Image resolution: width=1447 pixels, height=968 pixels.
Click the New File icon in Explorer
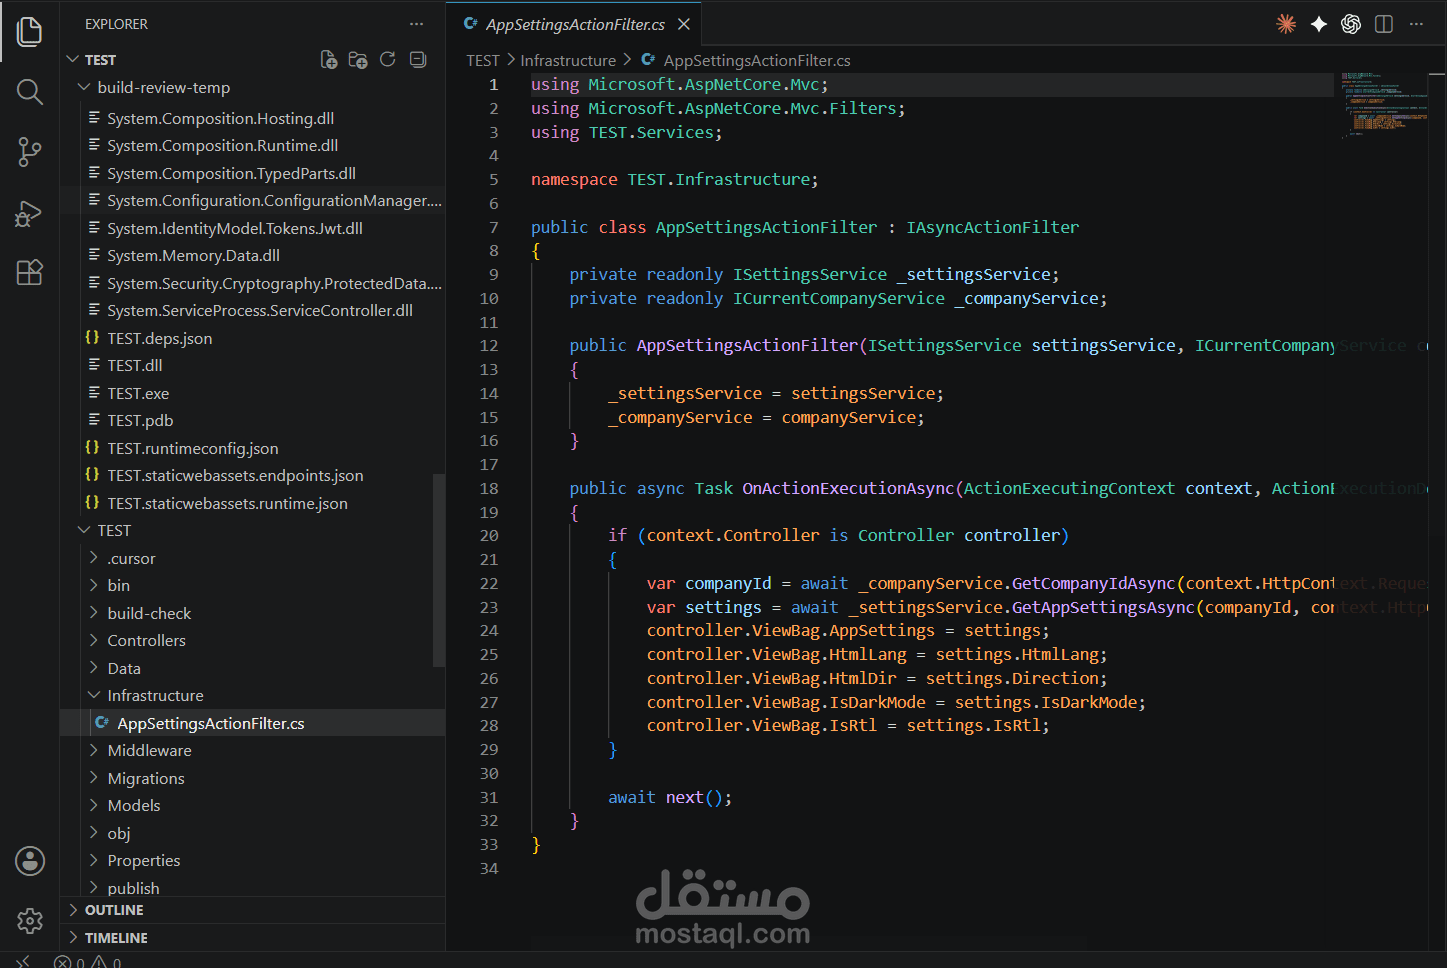click(x=328, y=60)
